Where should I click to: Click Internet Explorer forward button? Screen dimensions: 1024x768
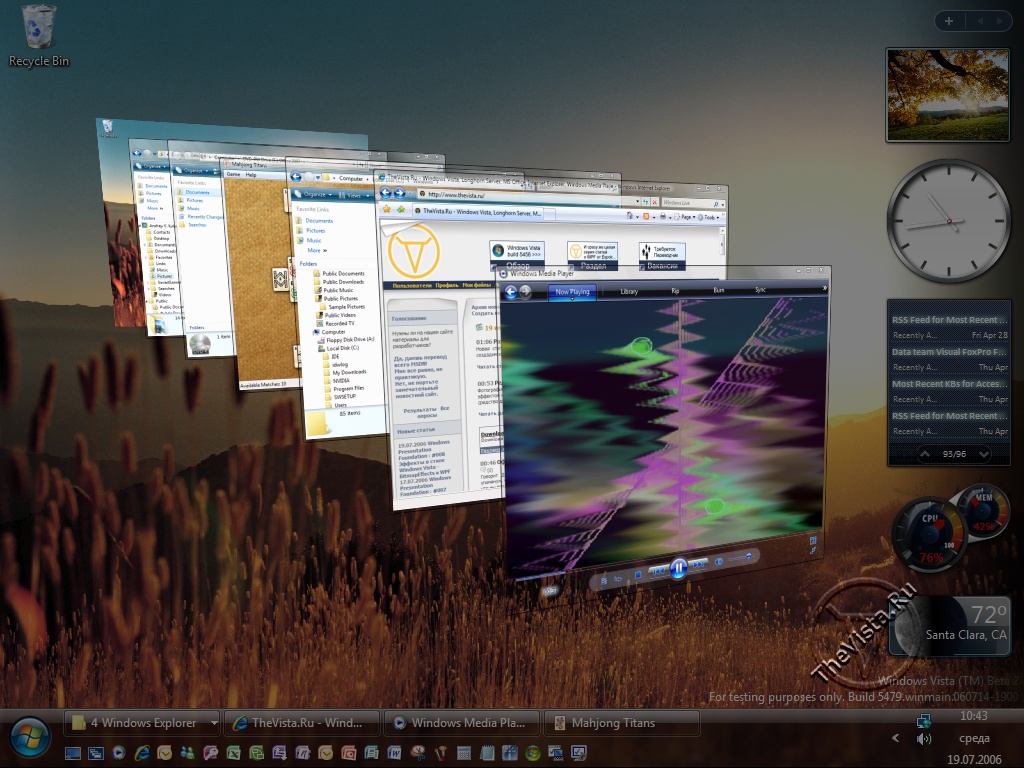(399, 193)
